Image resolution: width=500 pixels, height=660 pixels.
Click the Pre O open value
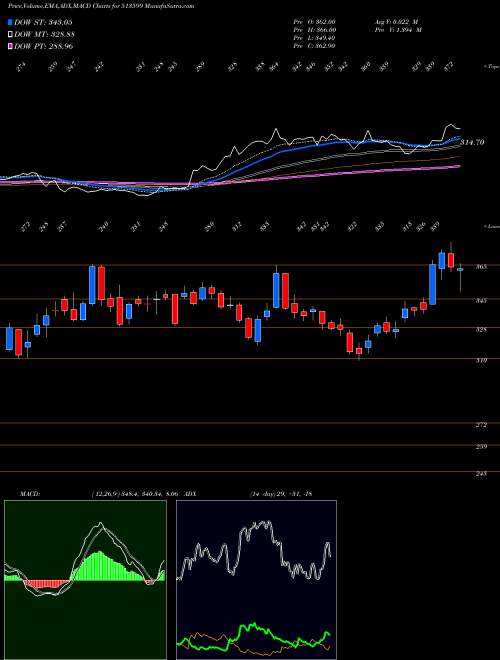point(325,22)
